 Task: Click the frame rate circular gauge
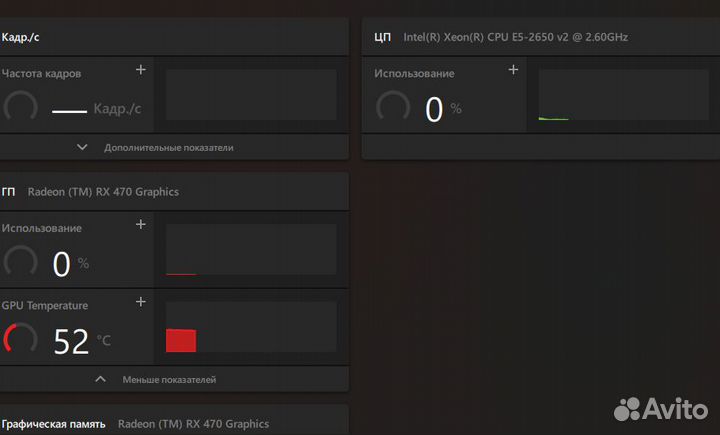tap(20, 108)
